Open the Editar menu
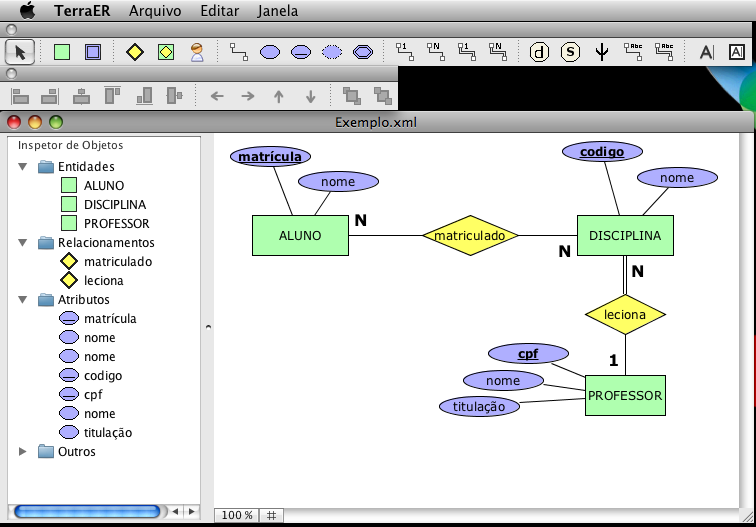 [219, 11]
